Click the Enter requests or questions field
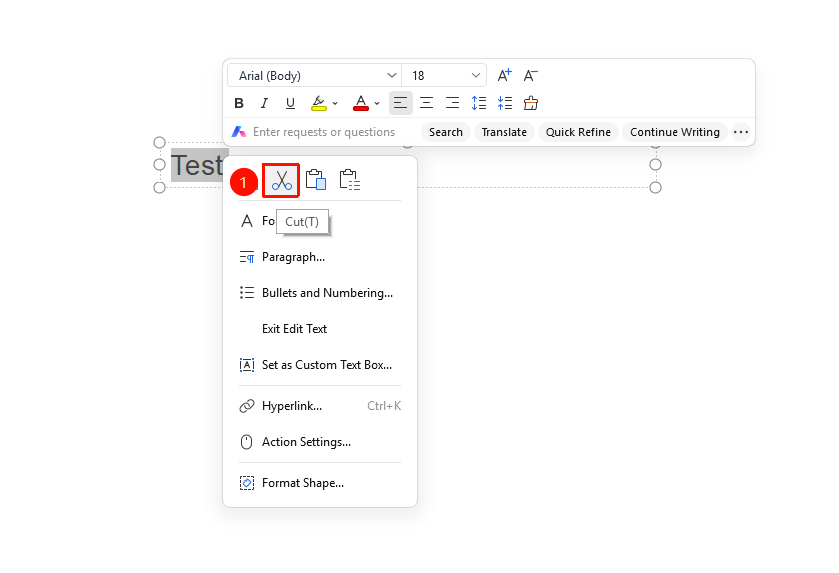This screenshot has width=839, height=573. tap(324, 132)
